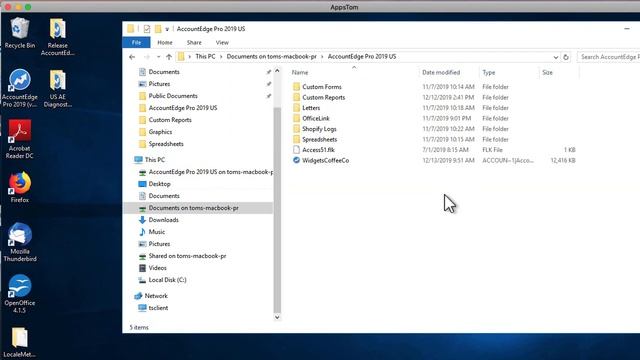Click the Local Disk (C:) drive icon
This screenshot has width=640, height=360.
pyautogui.click(x=142, y=280)
